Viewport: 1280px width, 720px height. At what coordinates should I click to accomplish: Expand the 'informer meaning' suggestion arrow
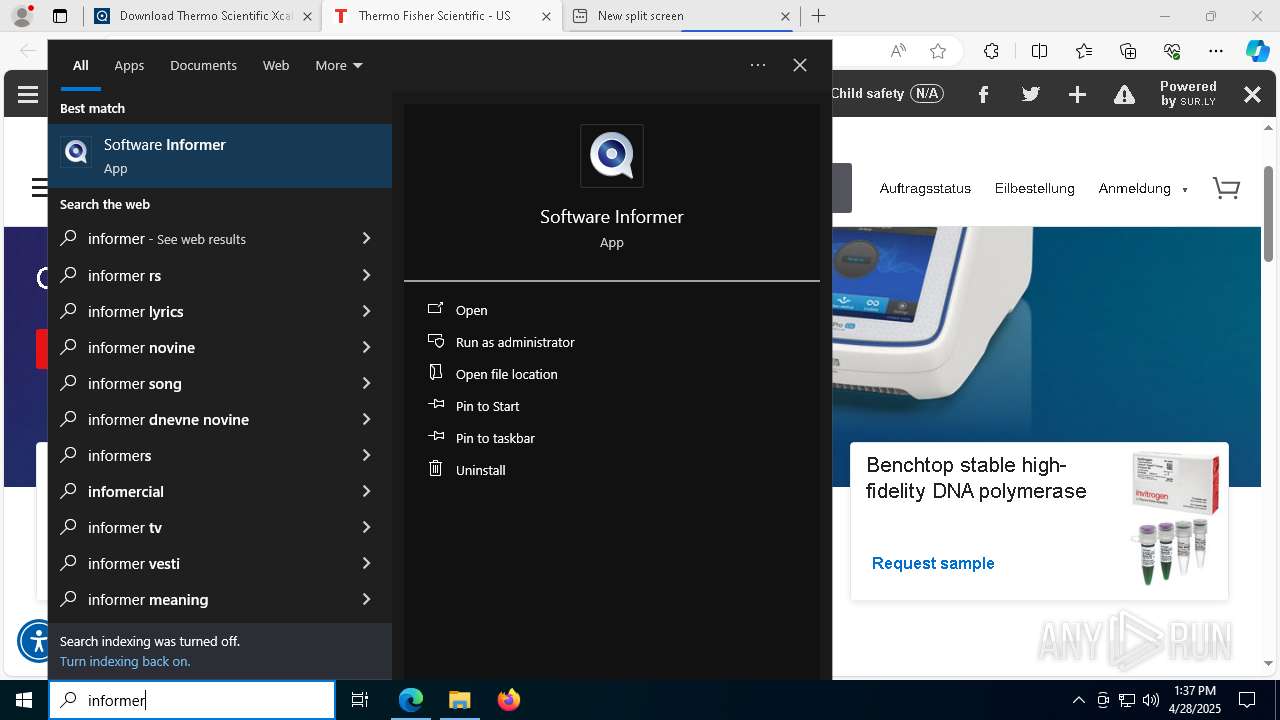[x=366, y=599]
